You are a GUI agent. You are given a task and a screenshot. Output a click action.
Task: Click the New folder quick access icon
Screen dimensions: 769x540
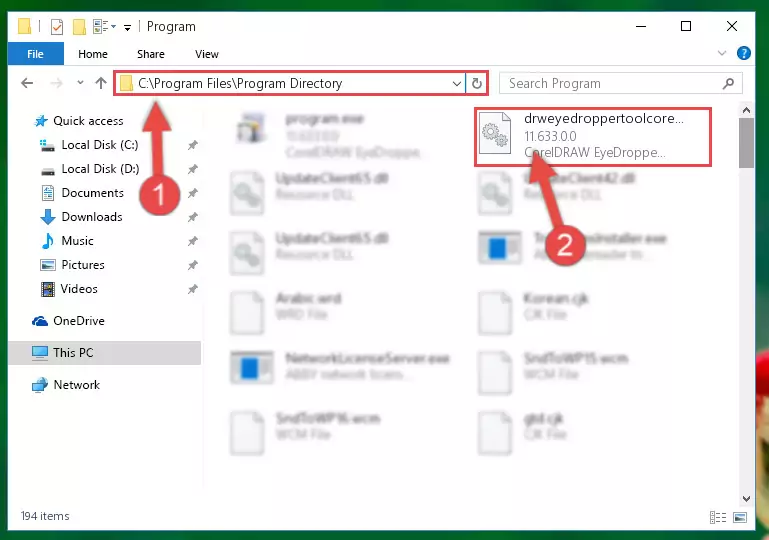point(79,26)
